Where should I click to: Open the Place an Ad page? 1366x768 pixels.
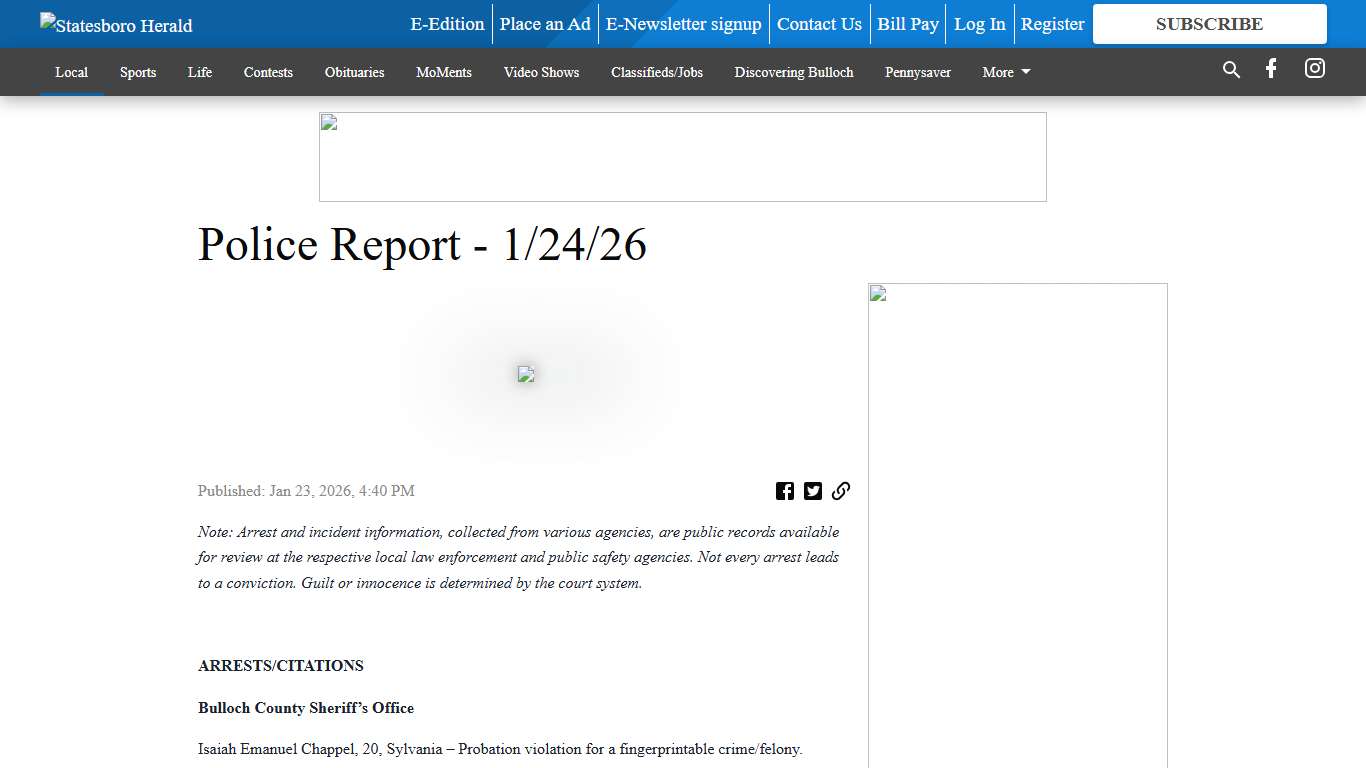click(544, 24)
